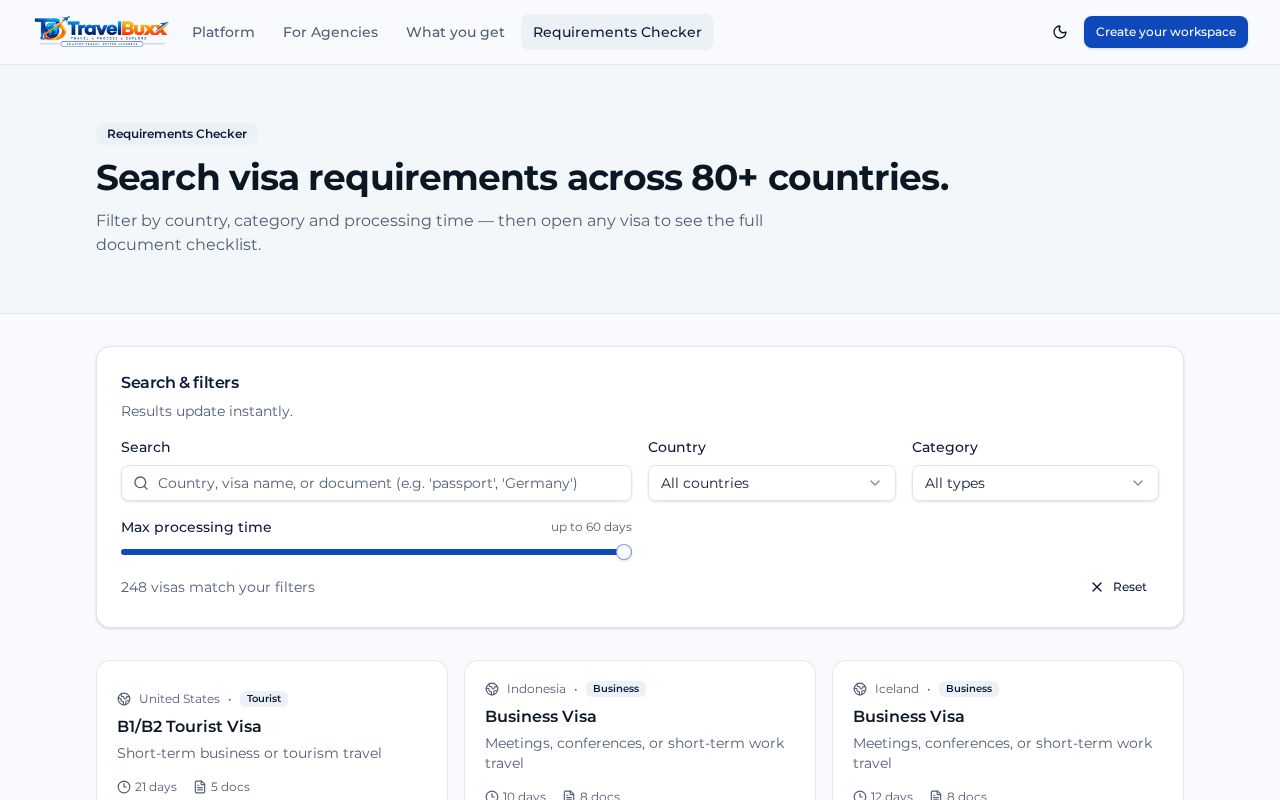Open the B1/B2 Tourist Visa card
The image size is (1280, 800).
[x=189, y=727]
